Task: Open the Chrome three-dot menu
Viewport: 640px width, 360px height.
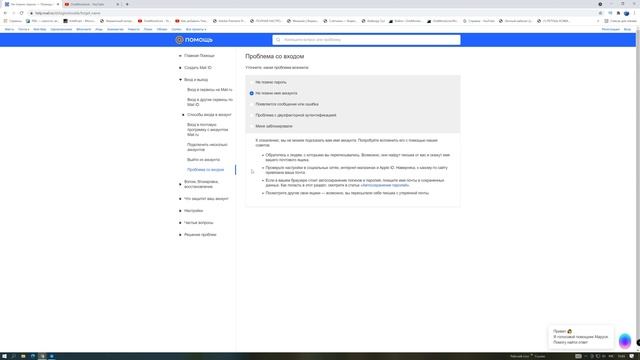Action: click(635, 13)
